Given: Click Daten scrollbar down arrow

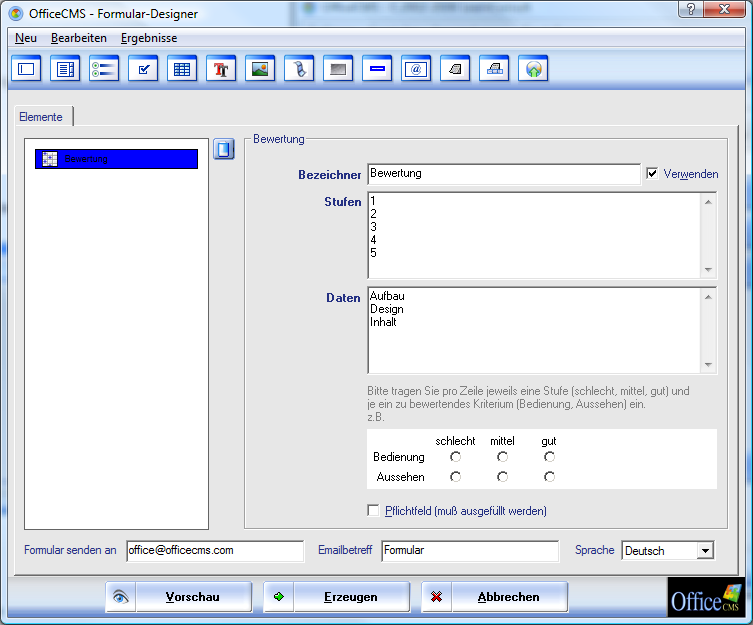Looking at the screenshot, I should (x=708, y=365).
